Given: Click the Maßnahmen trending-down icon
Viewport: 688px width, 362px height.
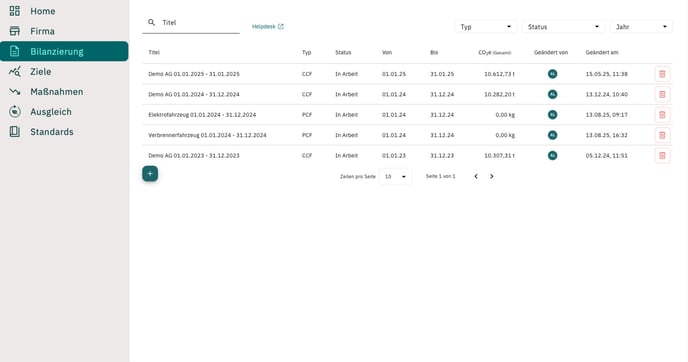Looking at the screenshot, I should click(x=14, y=92).
